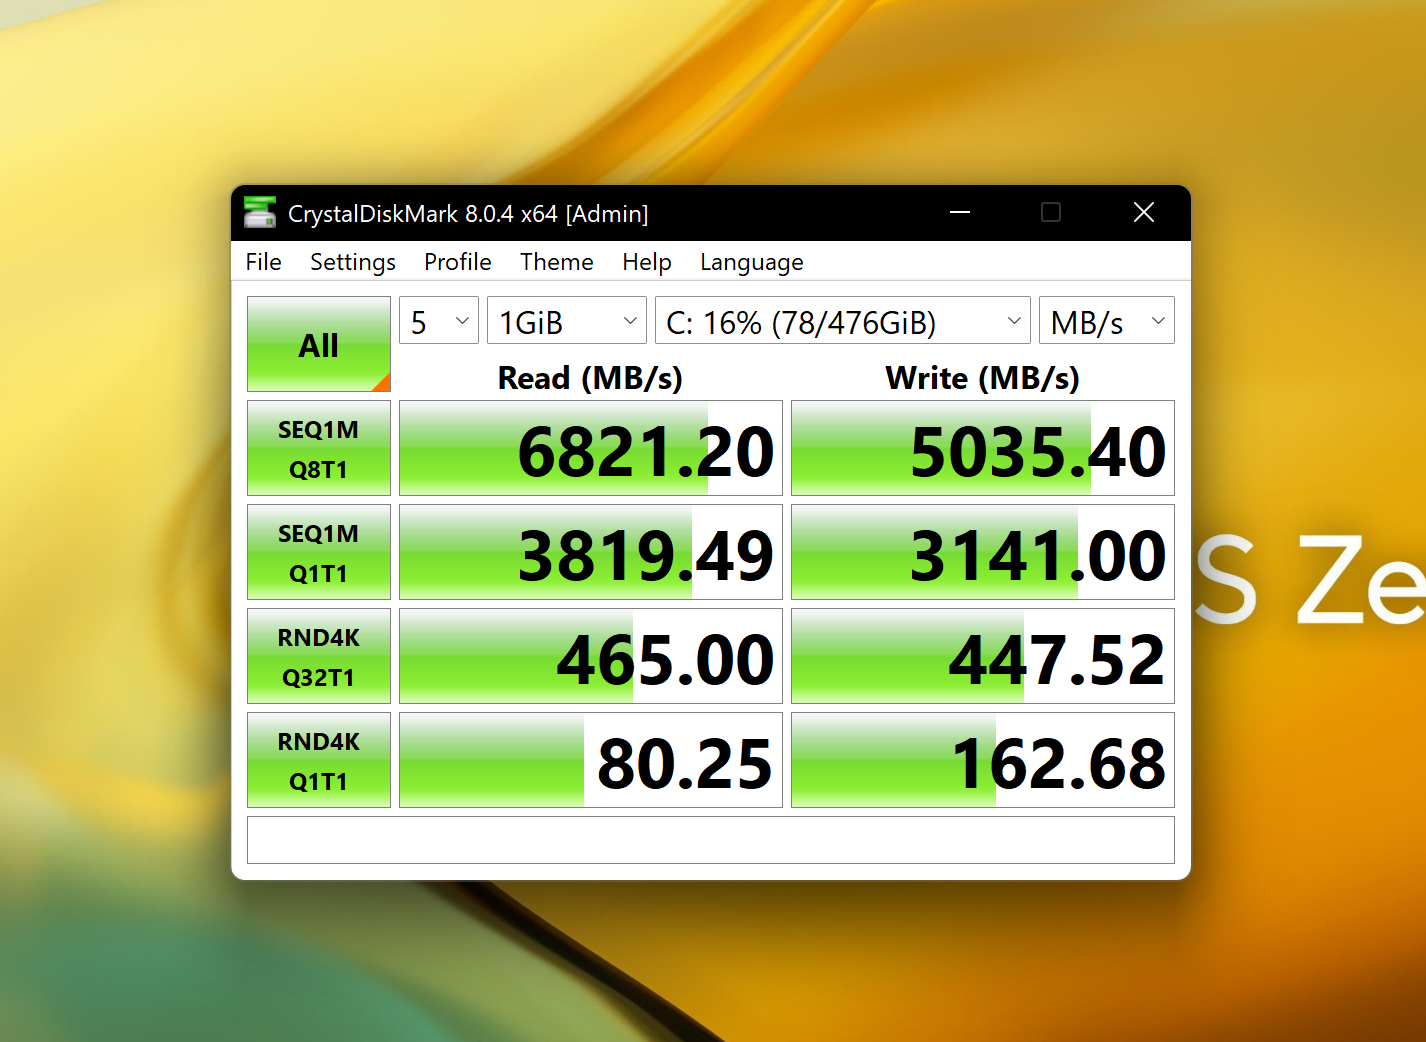Maximize the CrystalDiskMark window
This screenshot has height=1042, width=1426.
[1051, 212]
